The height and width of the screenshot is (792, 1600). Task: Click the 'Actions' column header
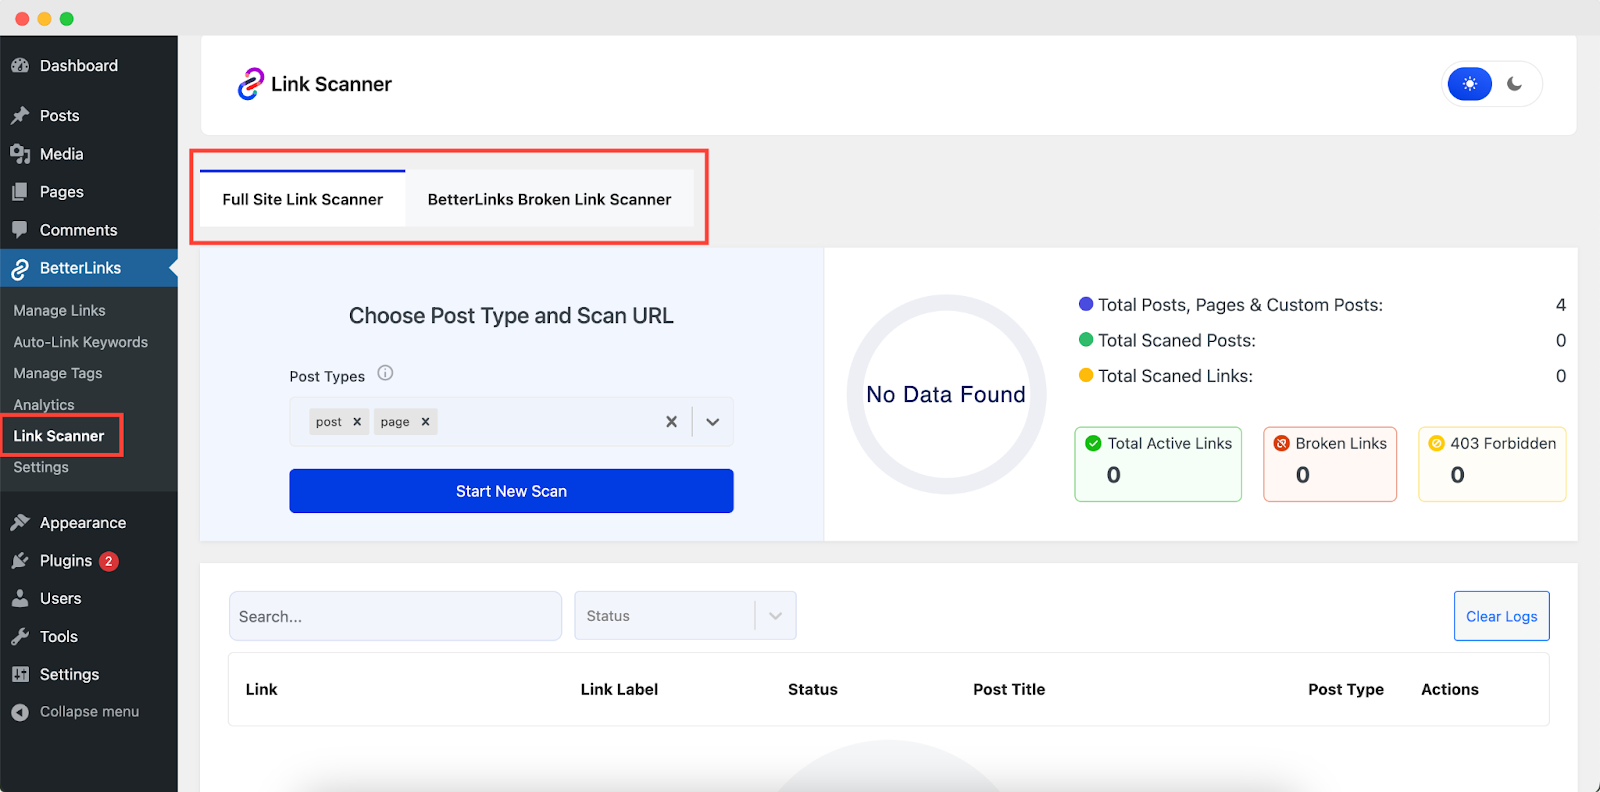(1450, 690)
